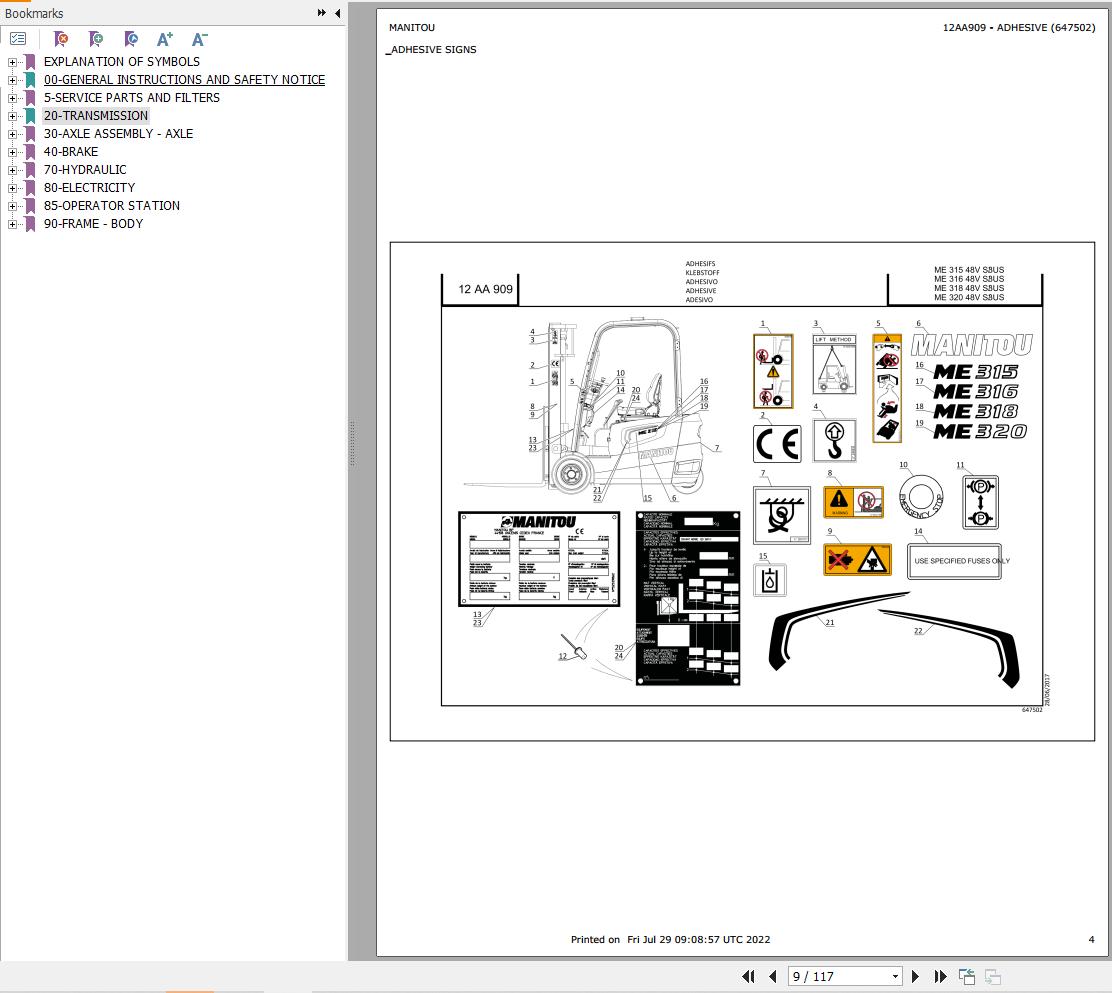Image resolution: width=1112 pixels, height=993 pixels.
Task: Click the _ADHESIVE SIGNS heading on the page
Action: 431,50
